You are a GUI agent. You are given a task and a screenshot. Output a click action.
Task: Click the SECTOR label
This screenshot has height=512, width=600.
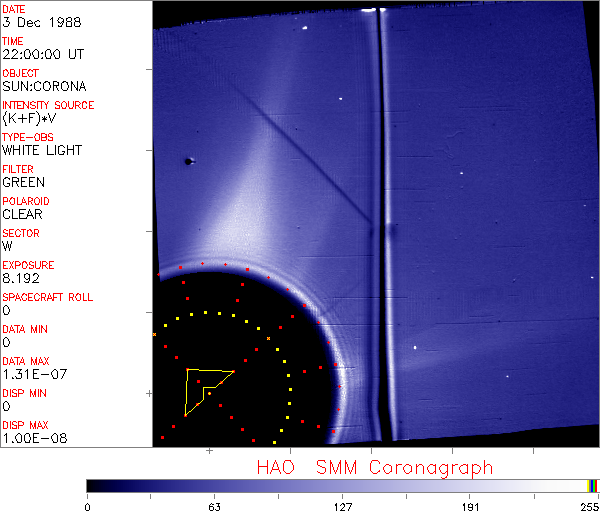pyautogui.click(x=21, y=233)
